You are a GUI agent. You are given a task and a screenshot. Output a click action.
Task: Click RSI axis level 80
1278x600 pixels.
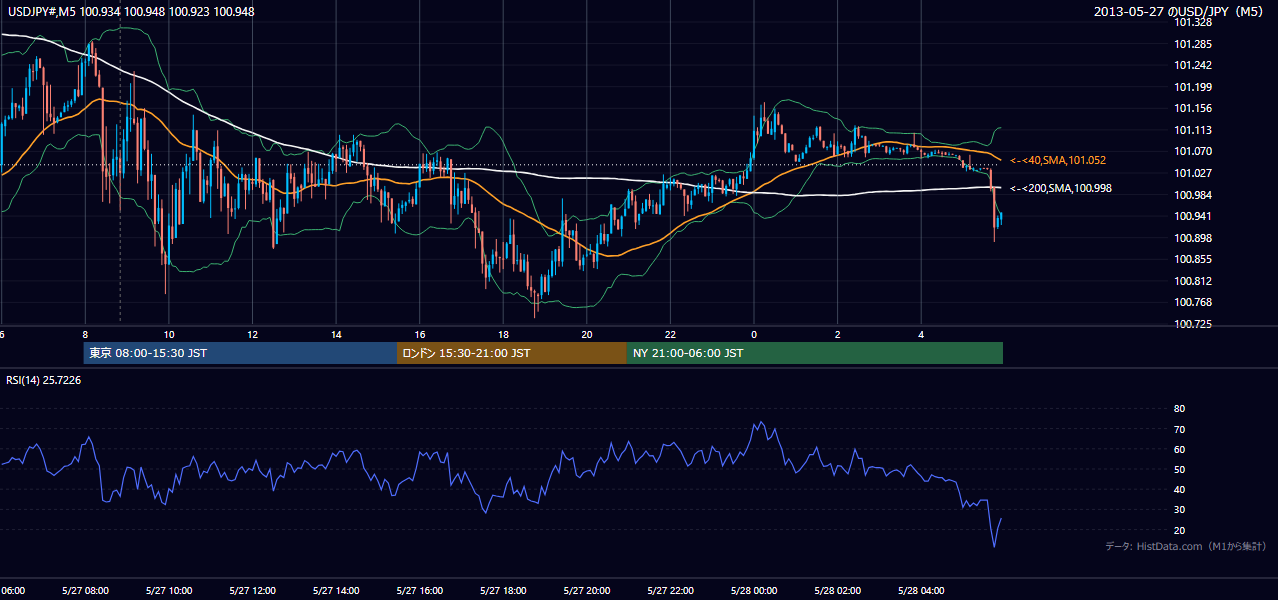[x=1179, y=409]
